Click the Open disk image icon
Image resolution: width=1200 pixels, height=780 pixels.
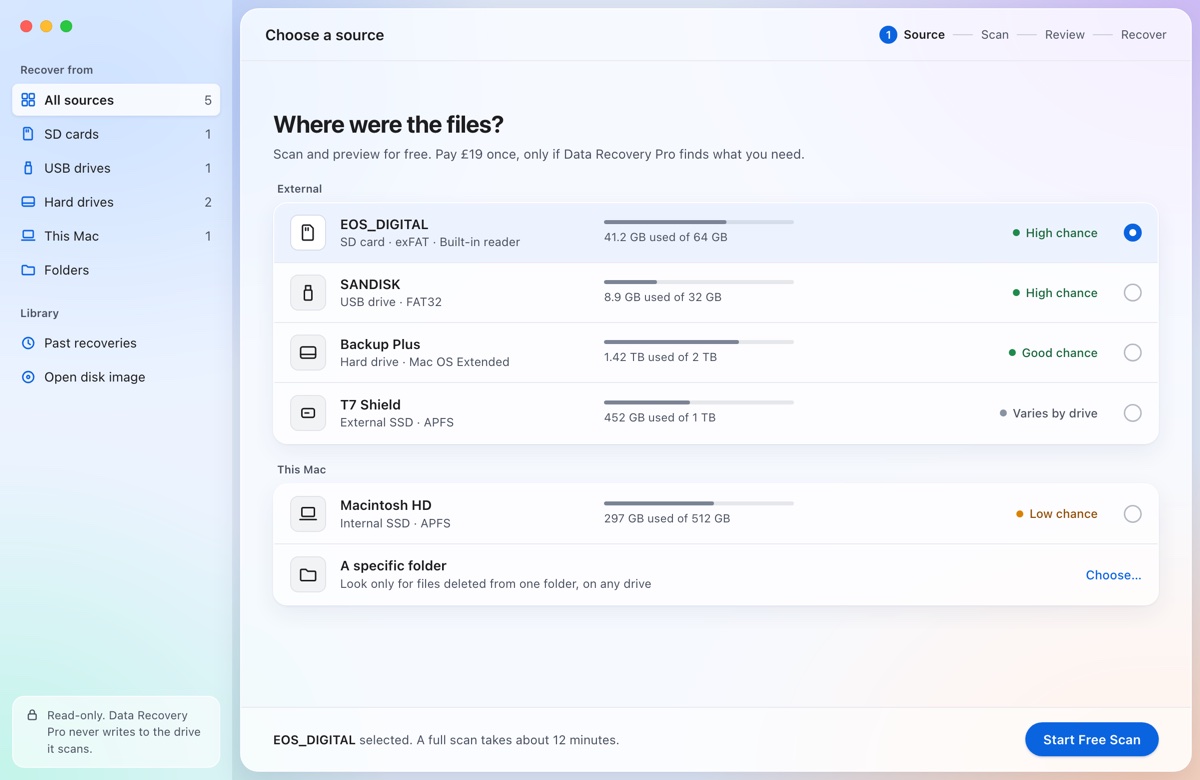pos(28,377)
